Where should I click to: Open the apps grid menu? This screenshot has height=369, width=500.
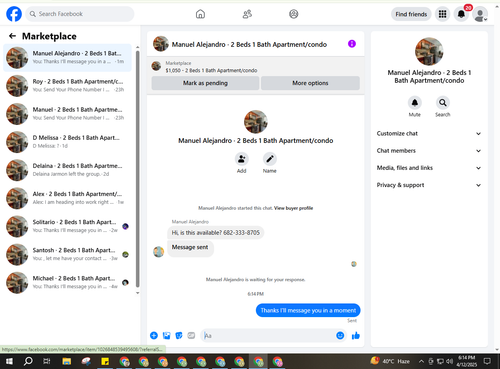pos(442,14)
